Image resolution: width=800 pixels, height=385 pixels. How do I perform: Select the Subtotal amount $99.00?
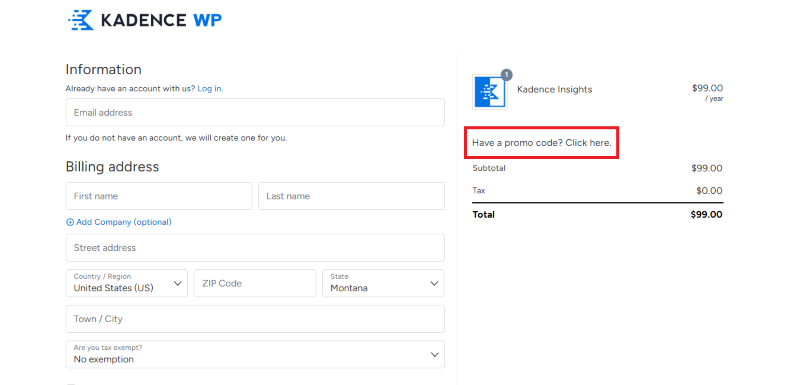707,168
